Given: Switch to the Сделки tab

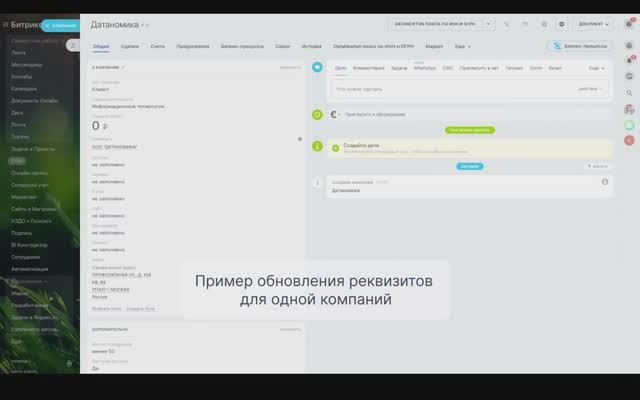Looking at the screenshot, I should [x=130, y=47].
